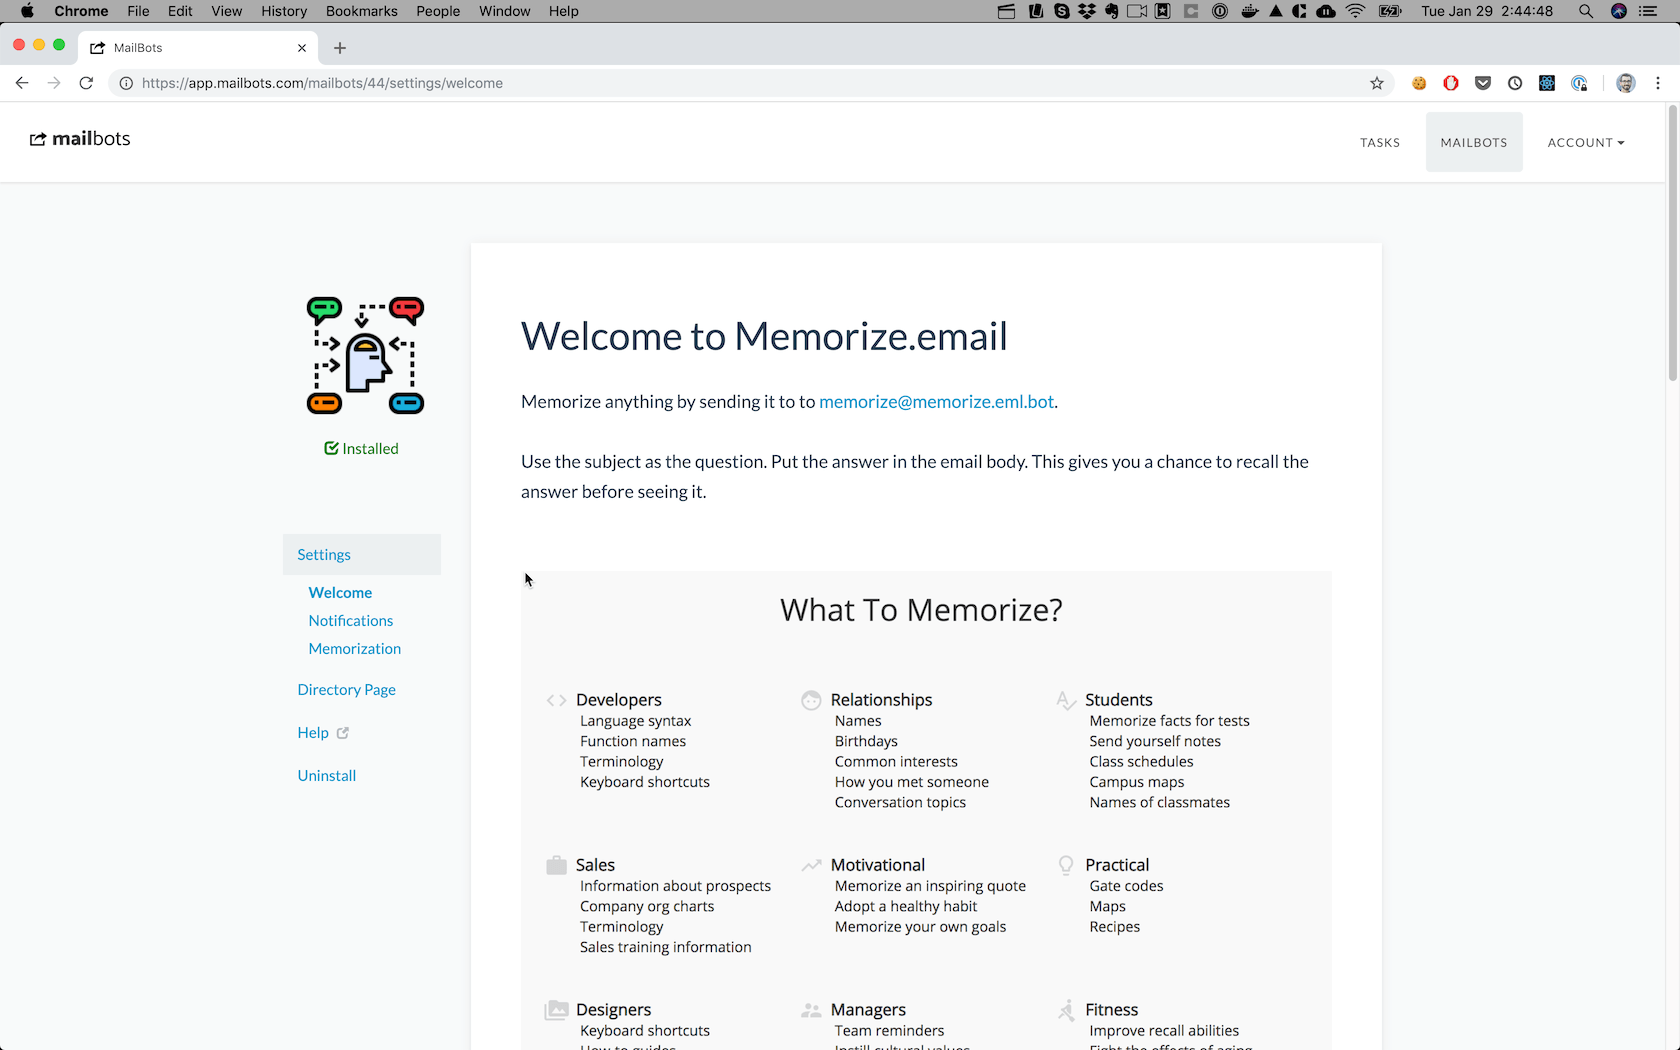Screen dimensions: 1680x1050
Task: Click the "What To Memorize?" heading
Action: [922, 610]
